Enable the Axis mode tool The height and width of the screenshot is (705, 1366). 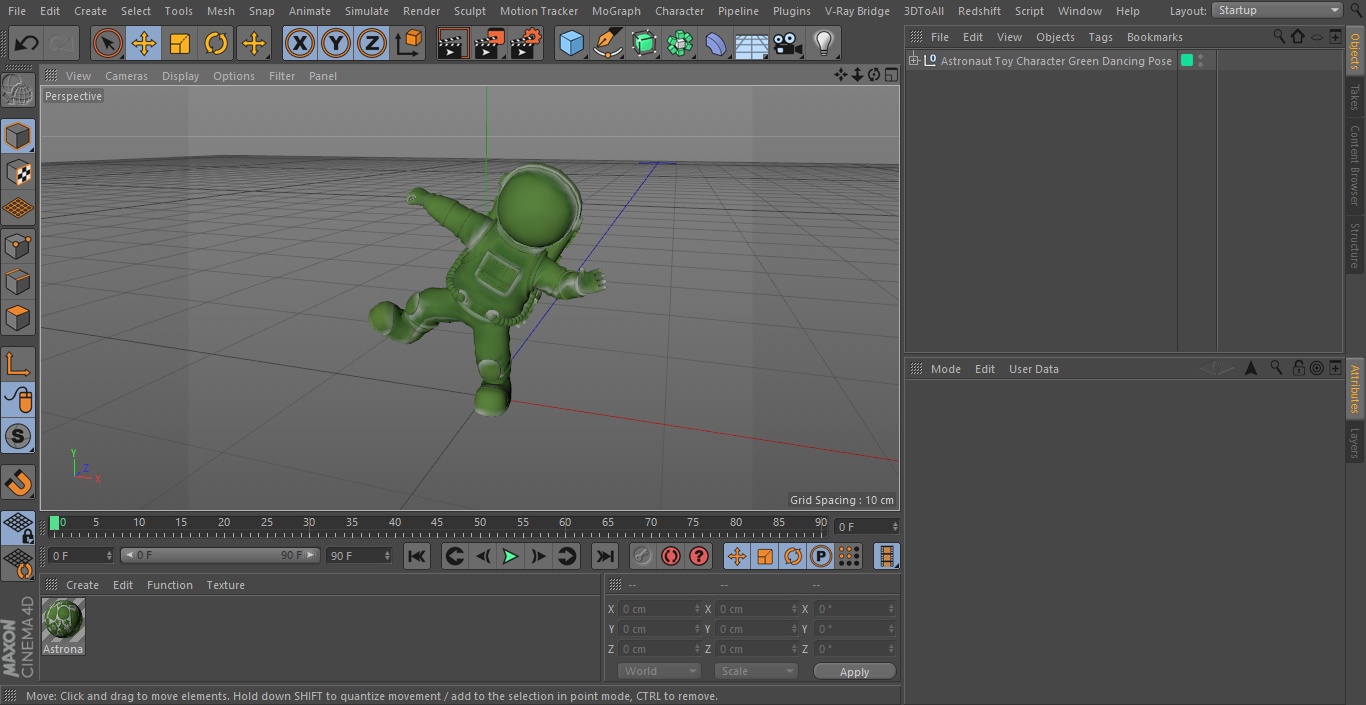(x=18, y=364)
